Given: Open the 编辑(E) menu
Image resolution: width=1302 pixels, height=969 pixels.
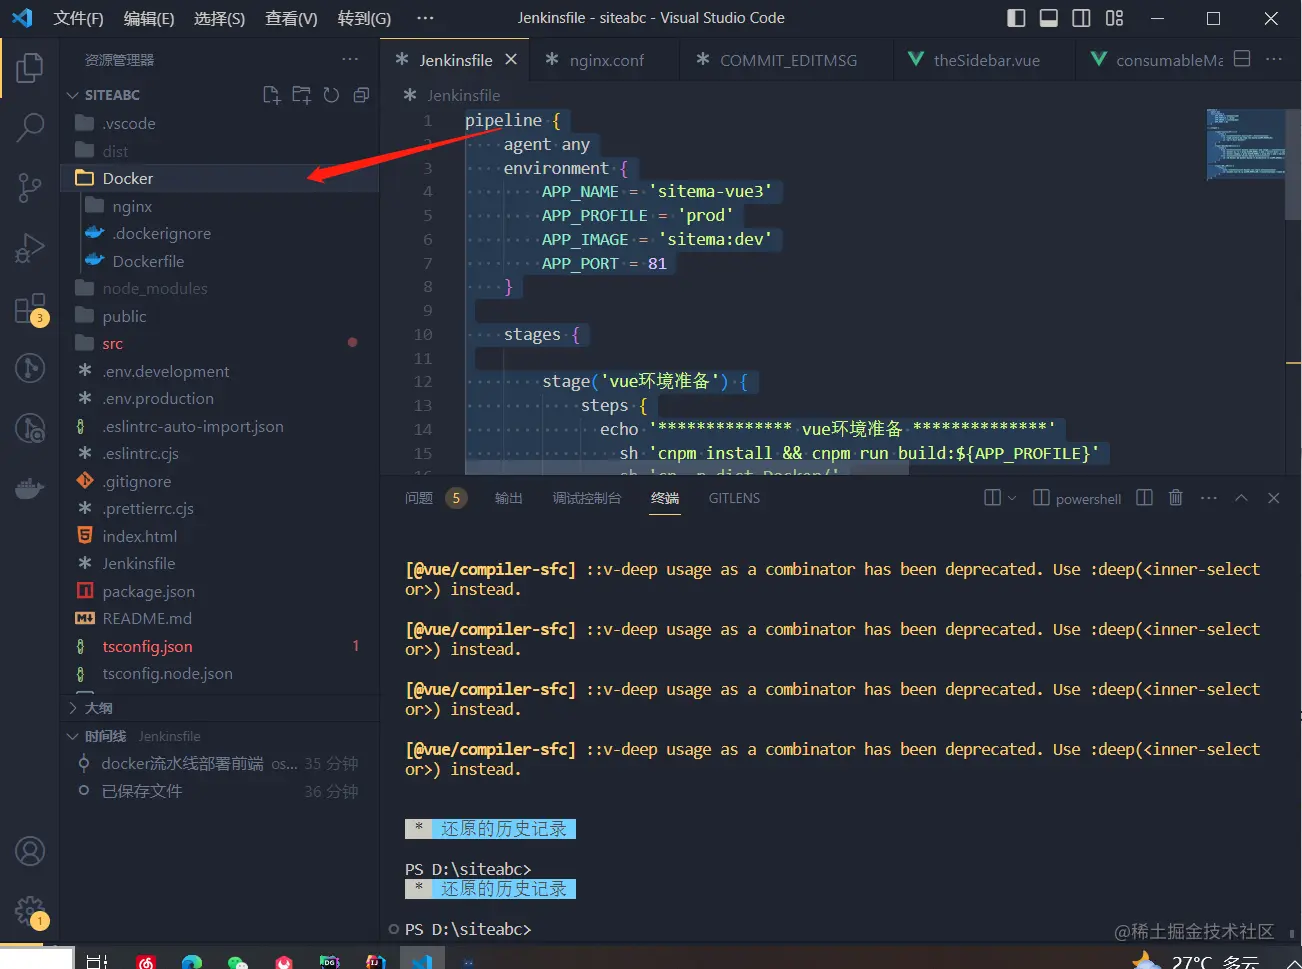Looking at the screenshot, I should (x=149, y=18).
